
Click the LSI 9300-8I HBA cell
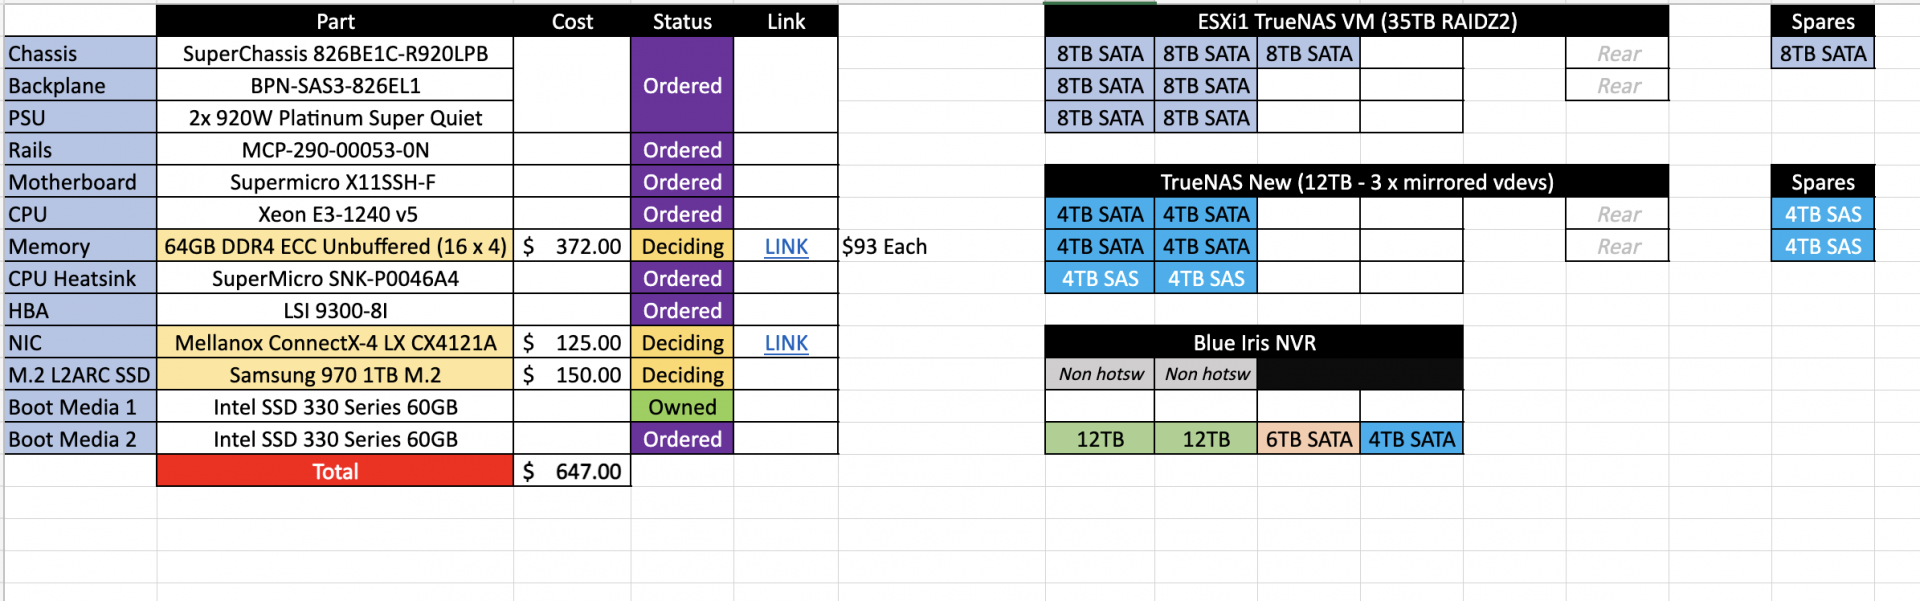(335, 311)
